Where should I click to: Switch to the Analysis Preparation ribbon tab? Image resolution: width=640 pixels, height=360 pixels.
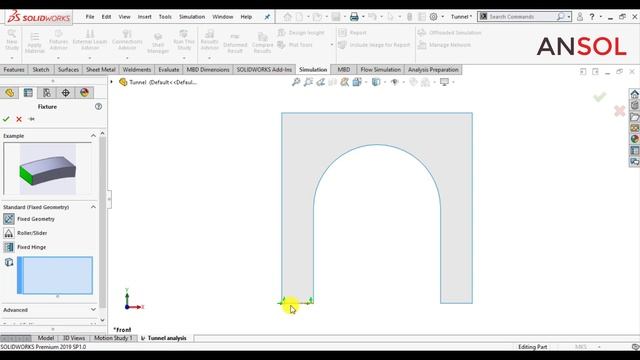(433, 70)
